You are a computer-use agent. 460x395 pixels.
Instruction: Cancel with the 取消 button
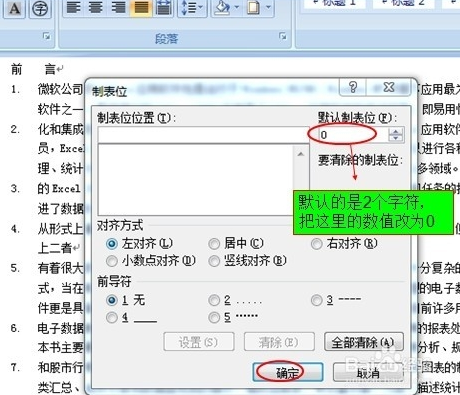point(368,373)
